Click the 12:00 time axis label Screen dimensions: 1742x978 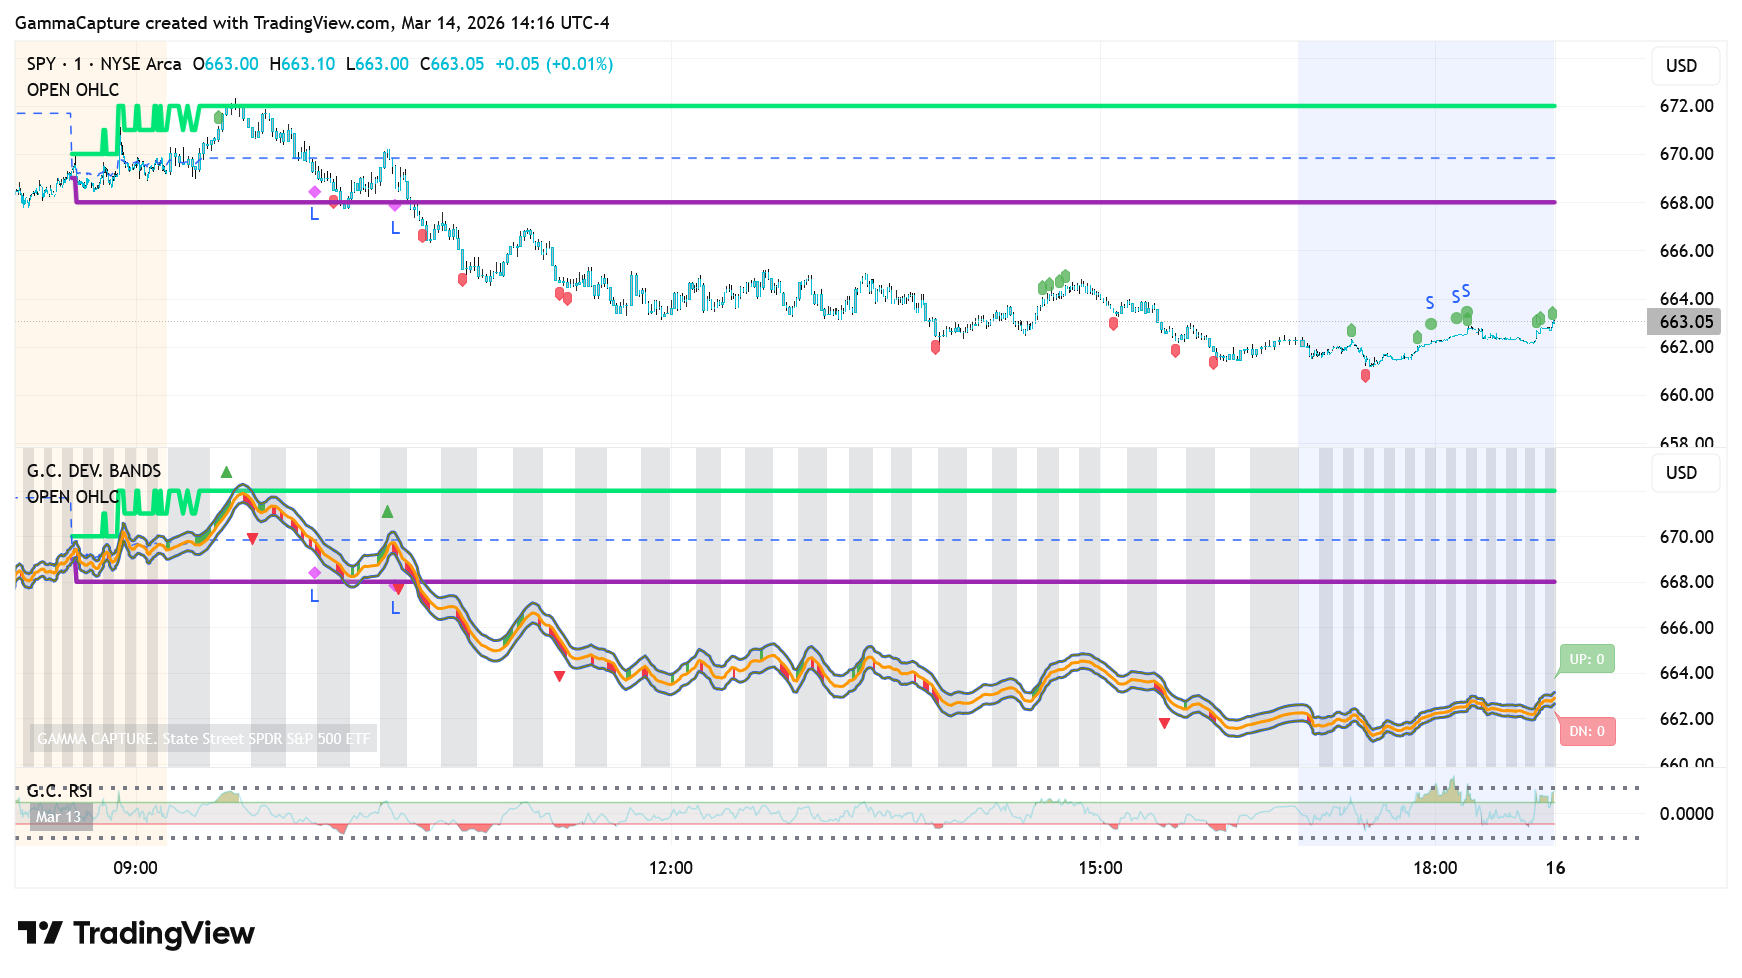tap(671, 868)
